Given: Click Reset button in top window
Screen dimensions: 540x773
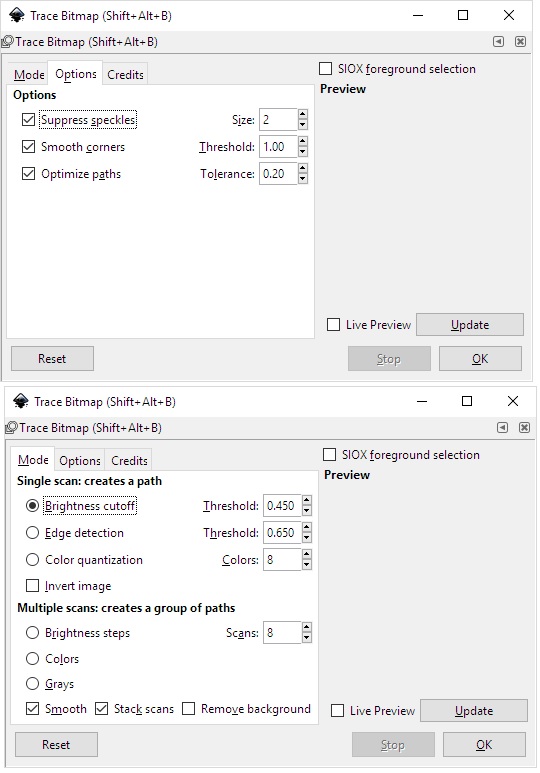Looking at the screenshot, I should (x=52, y=358).
